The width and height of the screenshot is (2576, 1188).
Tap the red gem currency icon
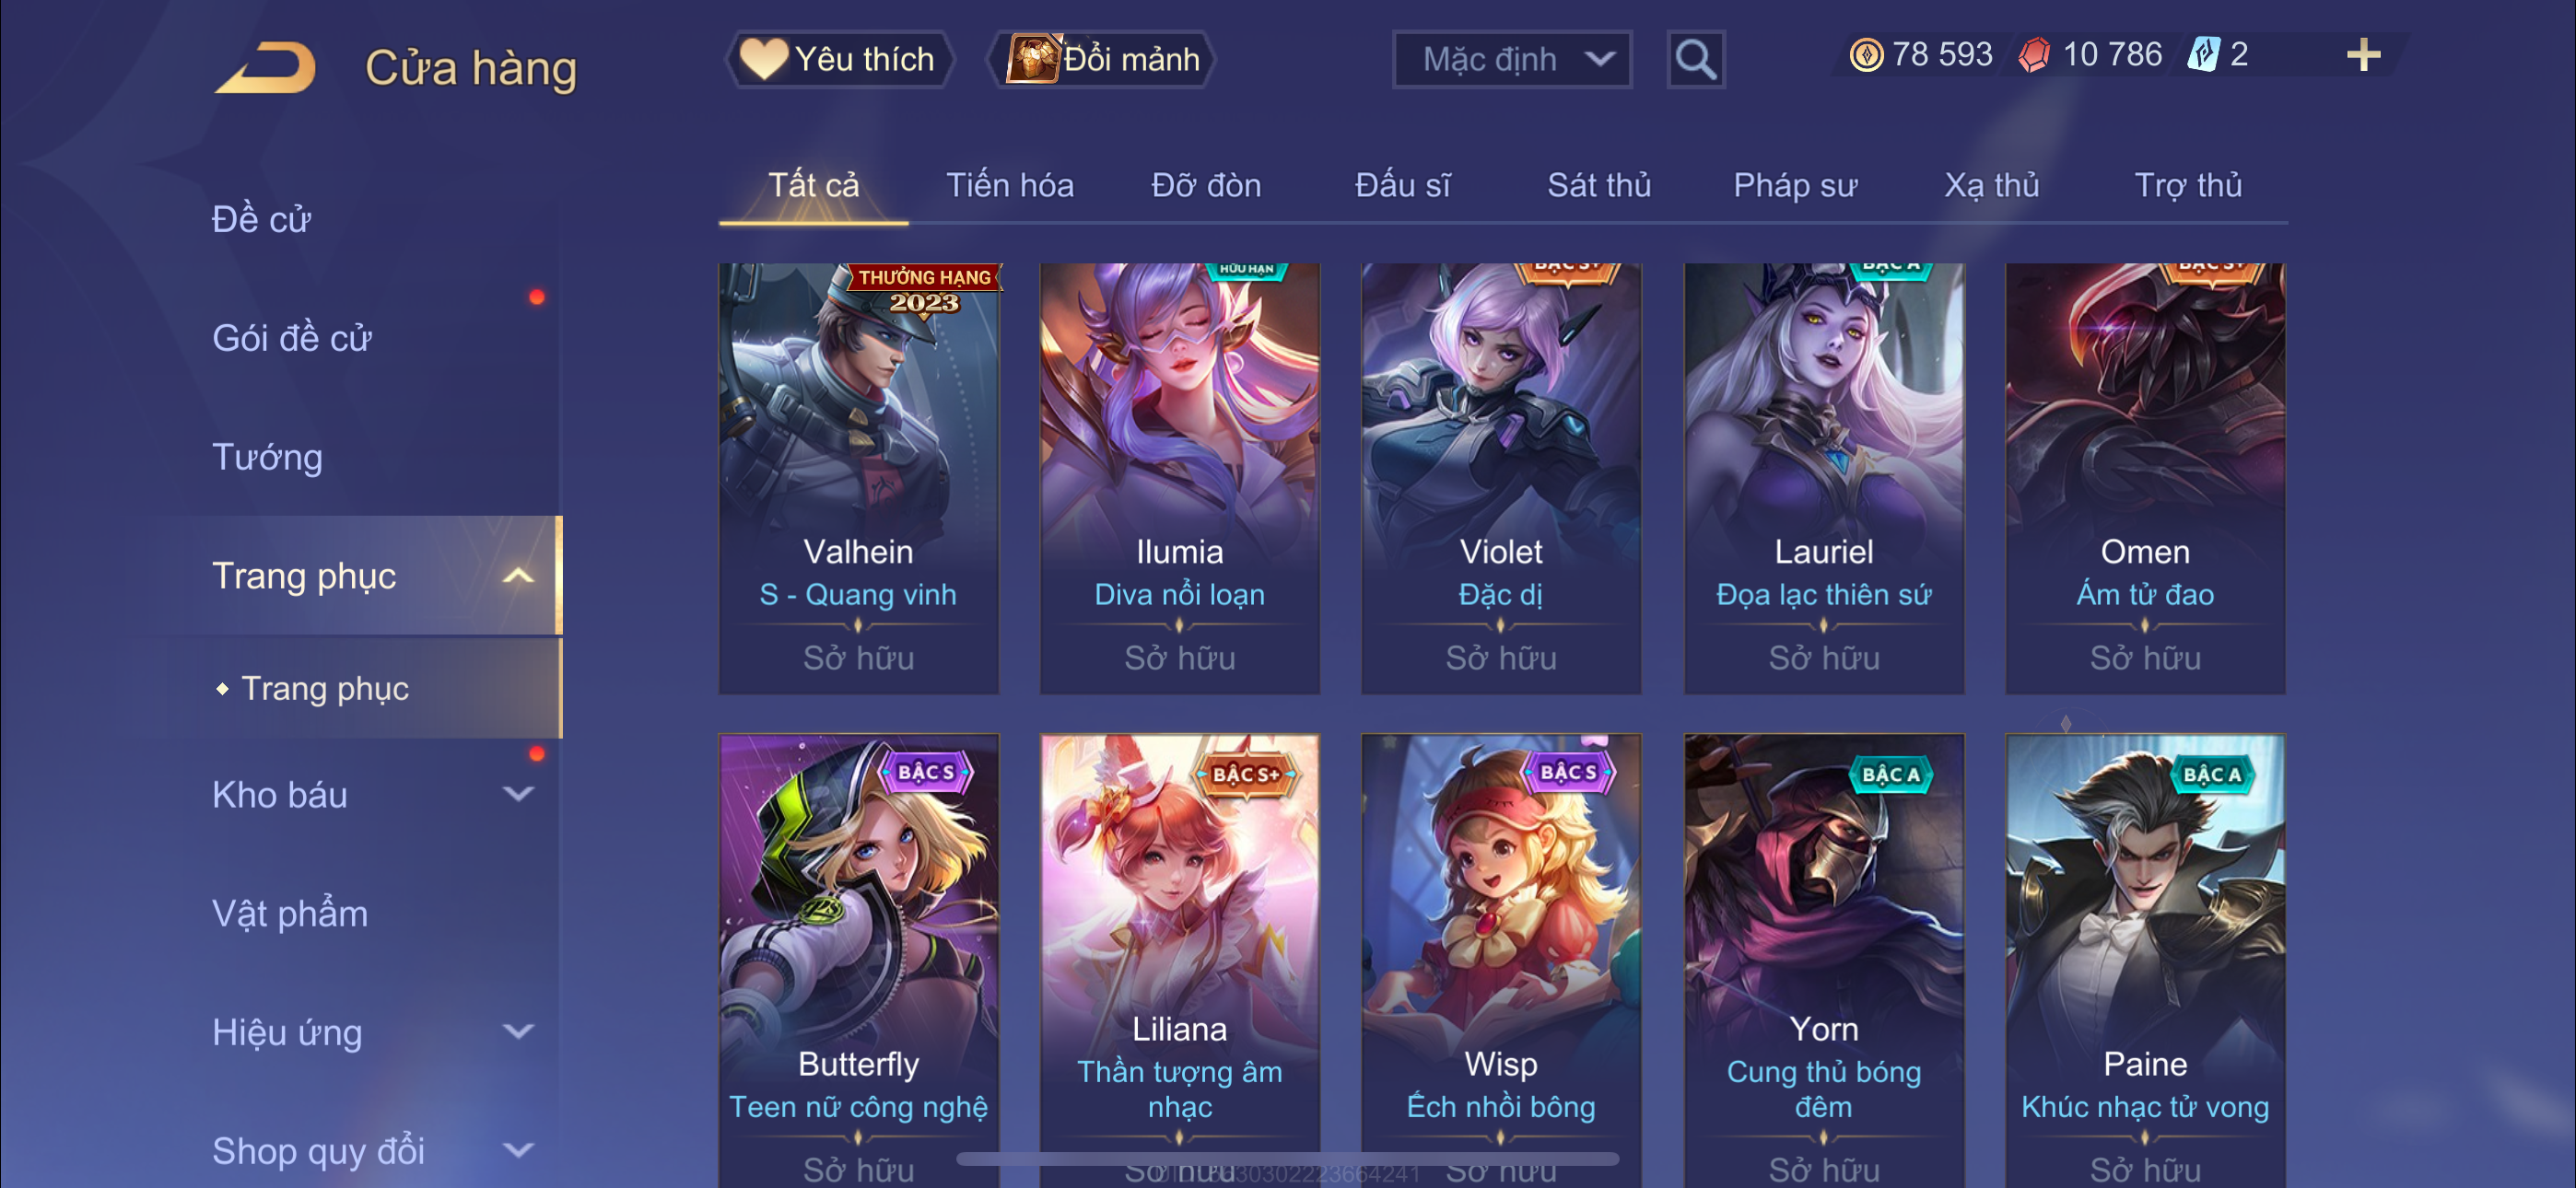tap(2034, 55)
